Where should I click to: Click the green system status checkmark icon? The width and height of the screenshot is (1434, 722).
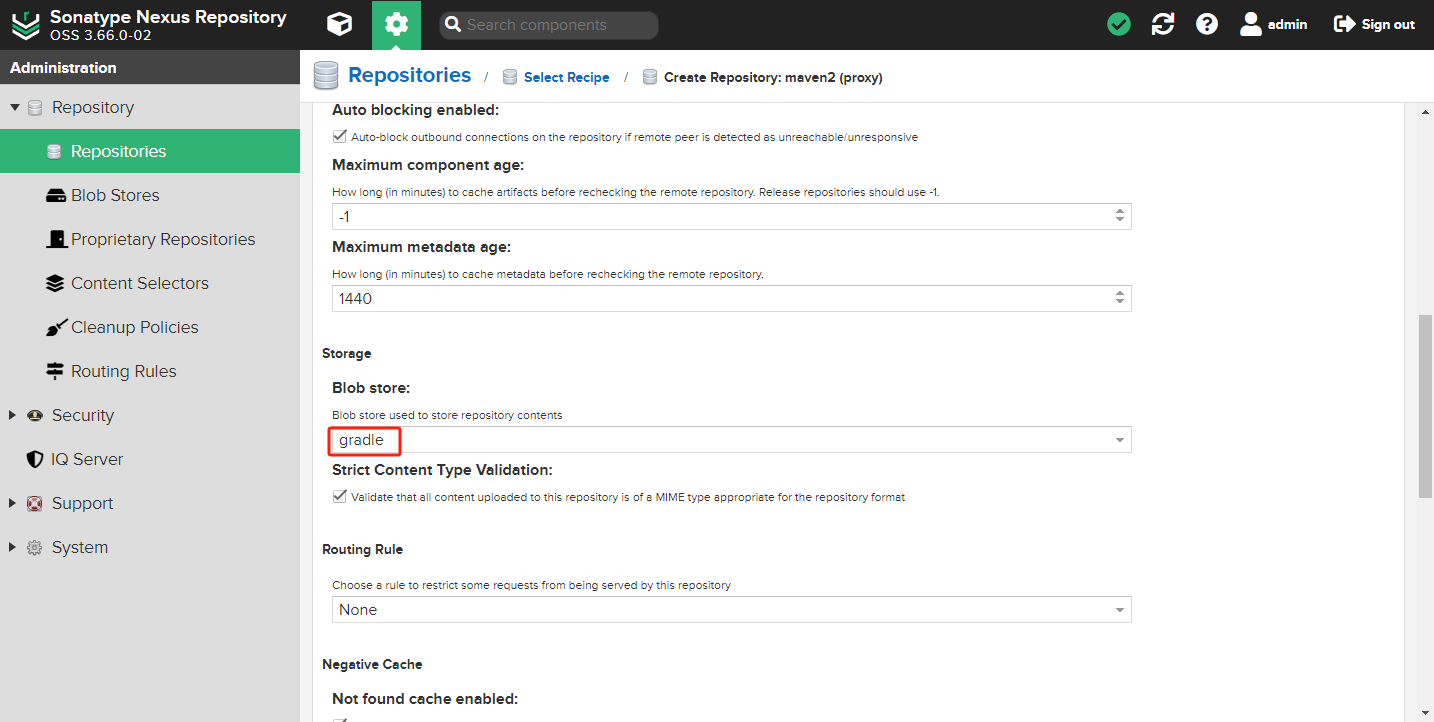point(1119,25)
